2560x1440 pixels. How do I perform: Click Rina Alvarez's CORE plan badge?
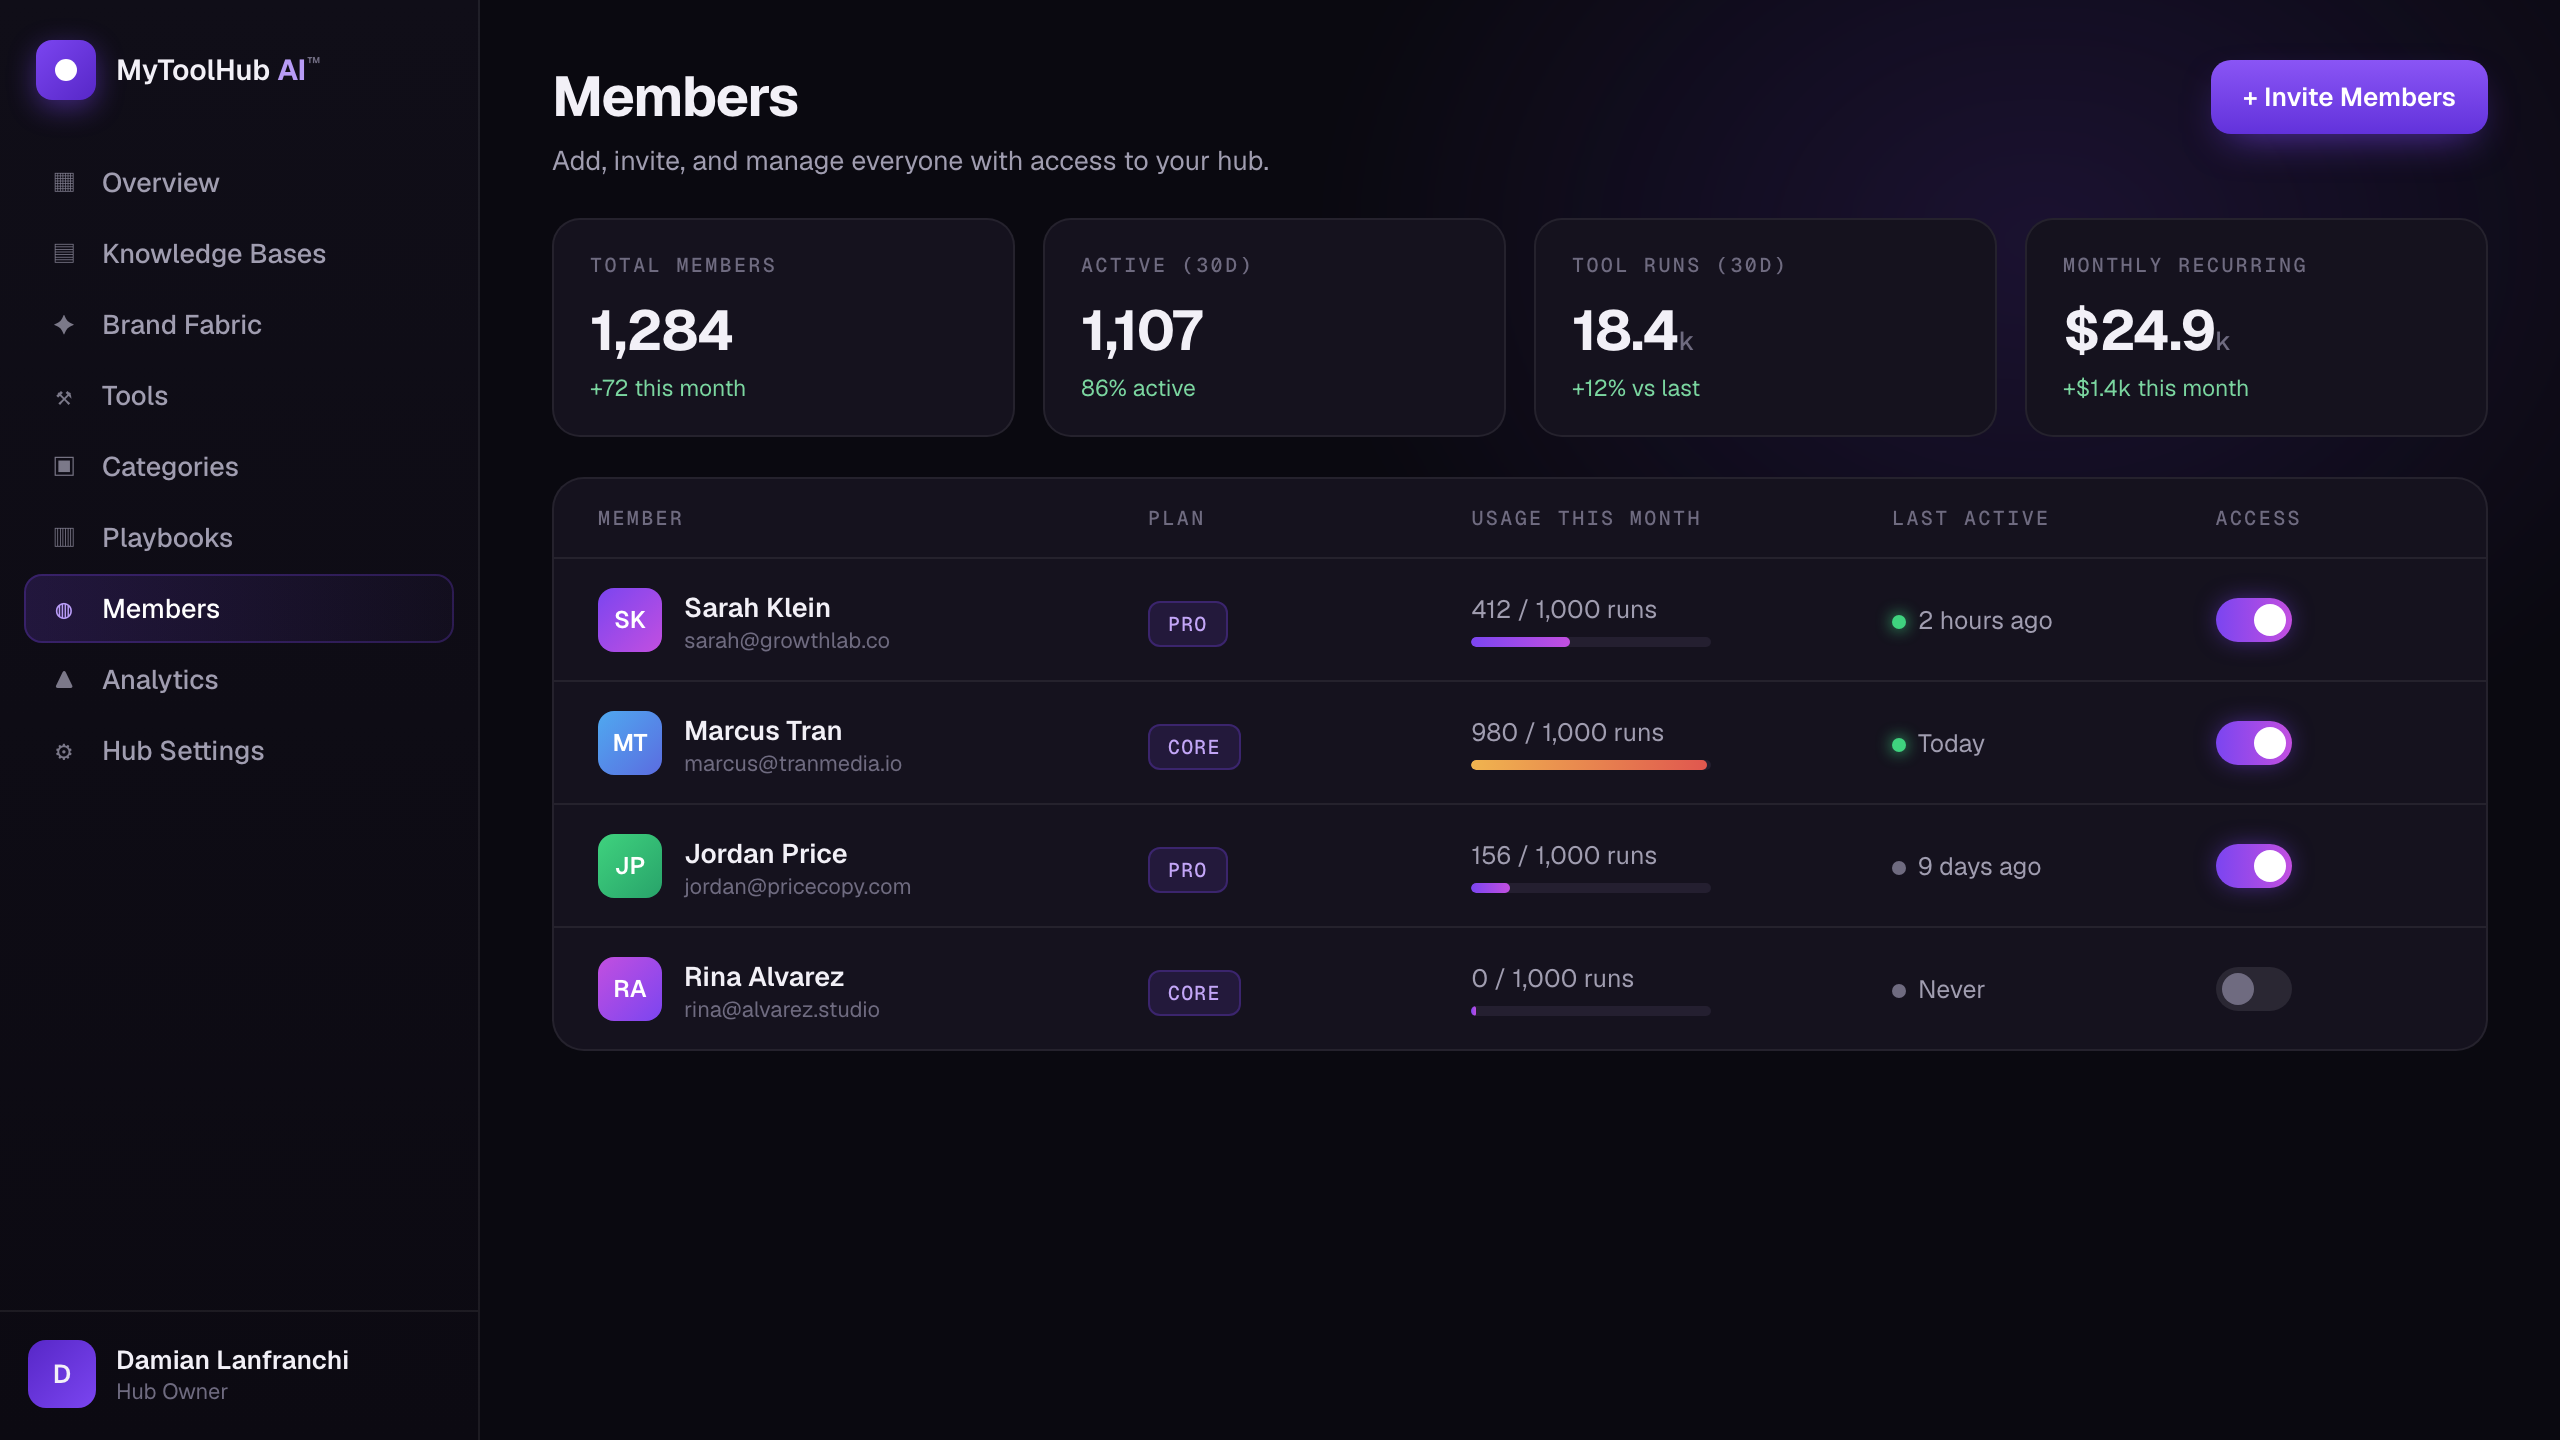[1194, 993]
